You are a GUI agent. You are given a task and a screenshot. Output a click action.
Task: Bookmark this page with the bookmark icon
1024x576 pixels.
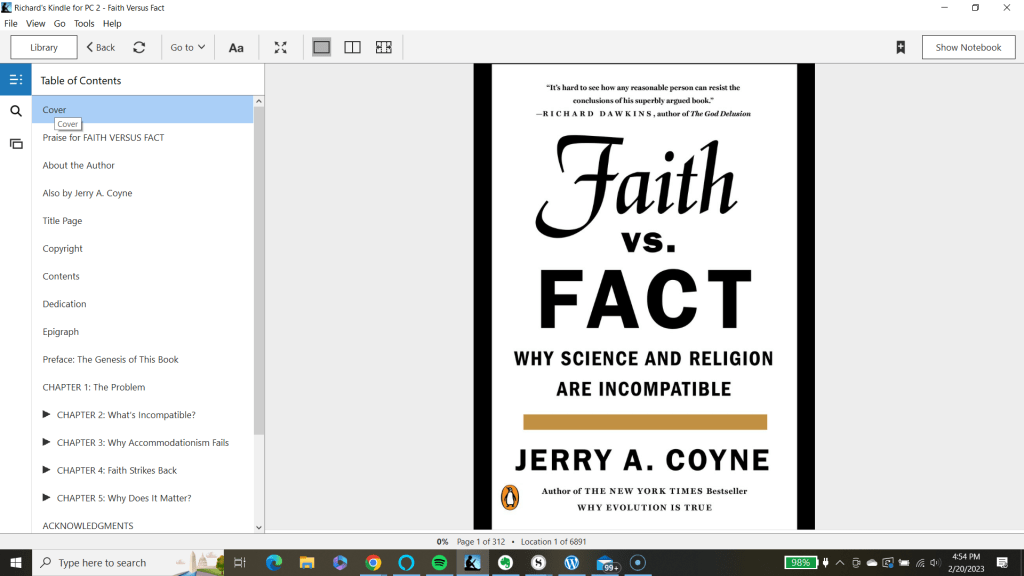[900, 47]
